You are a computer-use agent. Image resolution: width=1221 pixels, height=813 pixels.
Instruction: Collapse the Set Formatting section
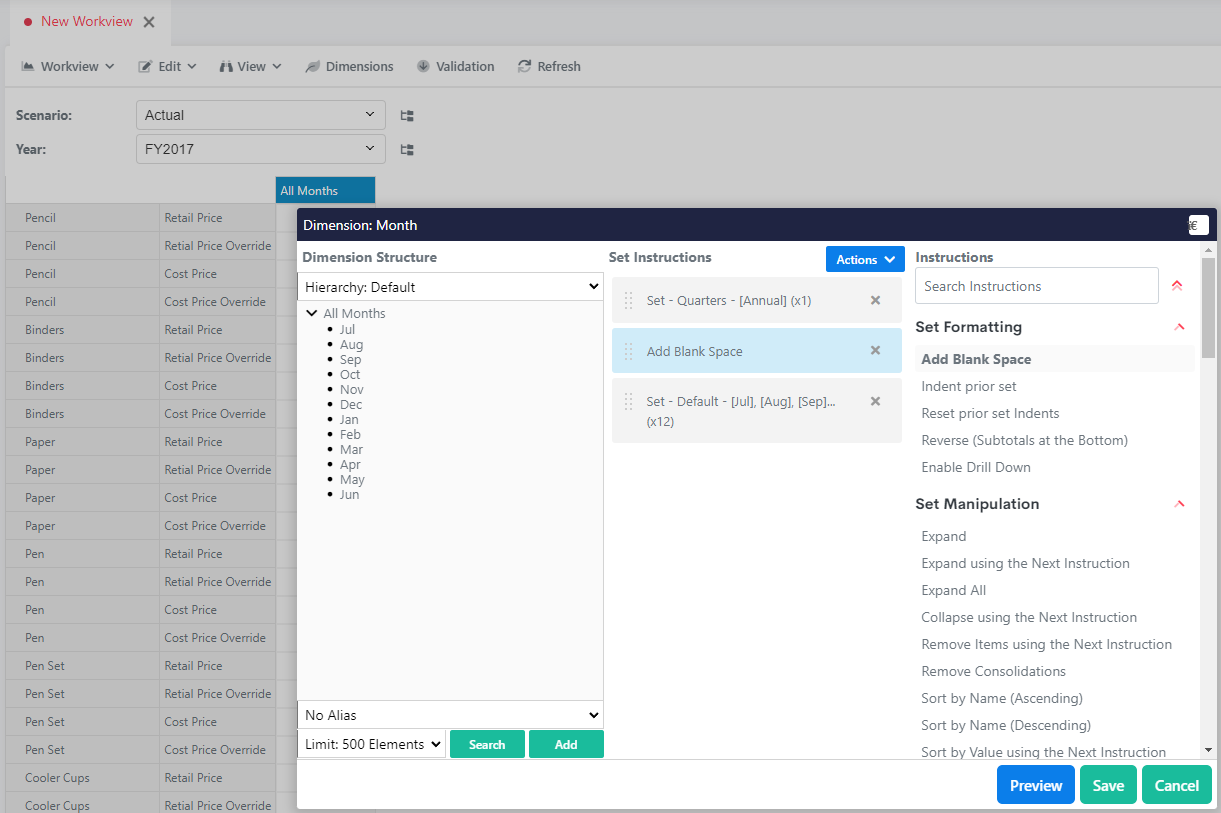click(x=1179, y=327)
